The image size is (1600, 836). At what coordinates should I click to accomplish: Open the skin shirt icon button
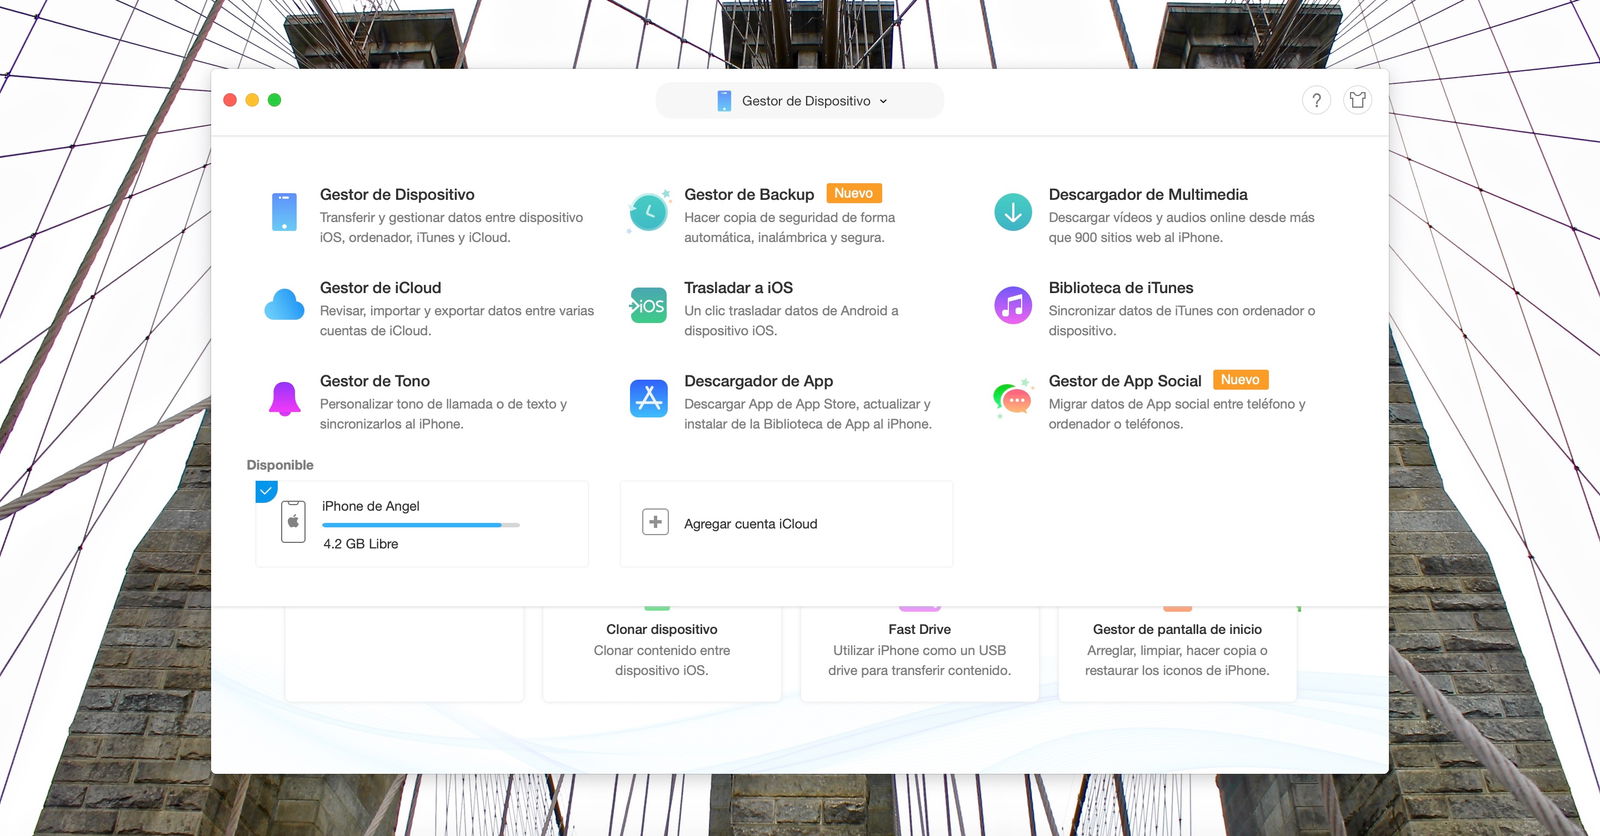(x=1357, y=100)
